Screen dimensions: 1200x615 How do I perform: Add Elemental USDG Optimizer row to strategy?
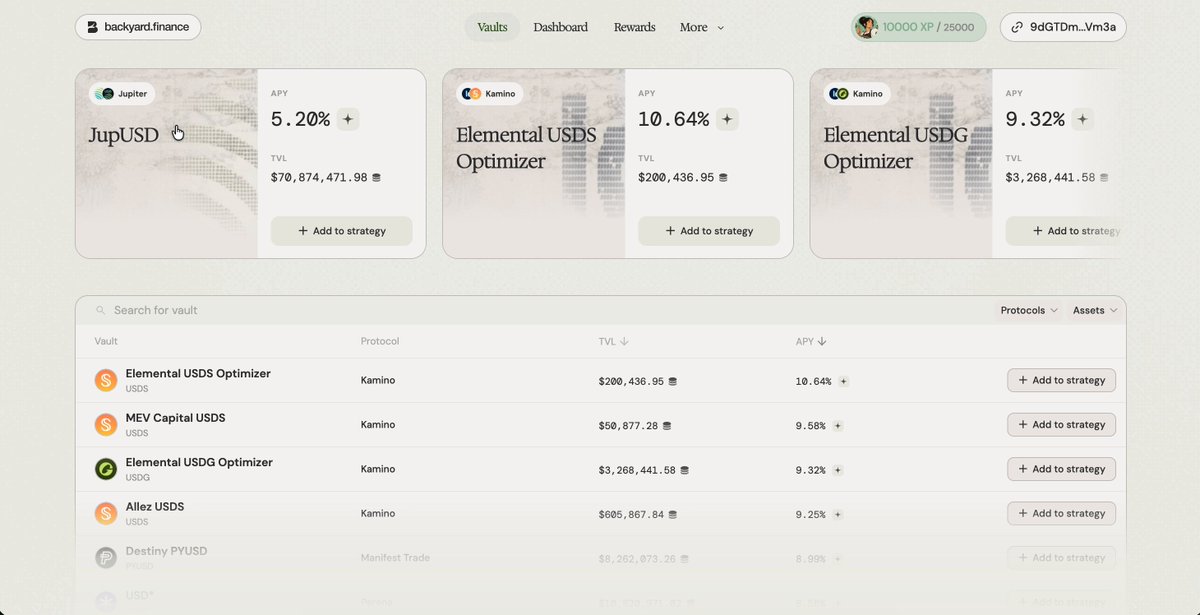(x=1061, y=469)
